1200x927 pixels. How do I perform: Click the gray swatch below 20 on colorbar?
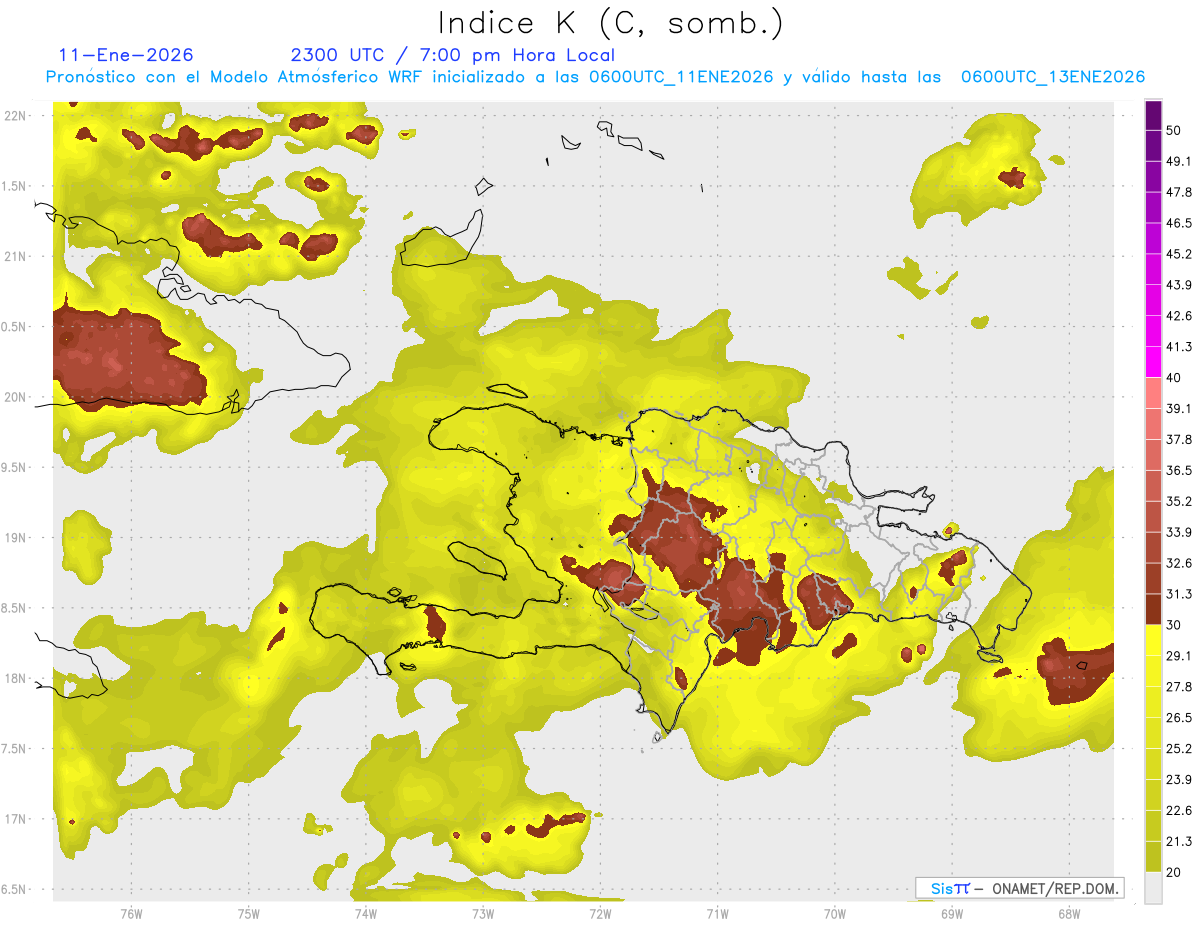pos(1154,887)
